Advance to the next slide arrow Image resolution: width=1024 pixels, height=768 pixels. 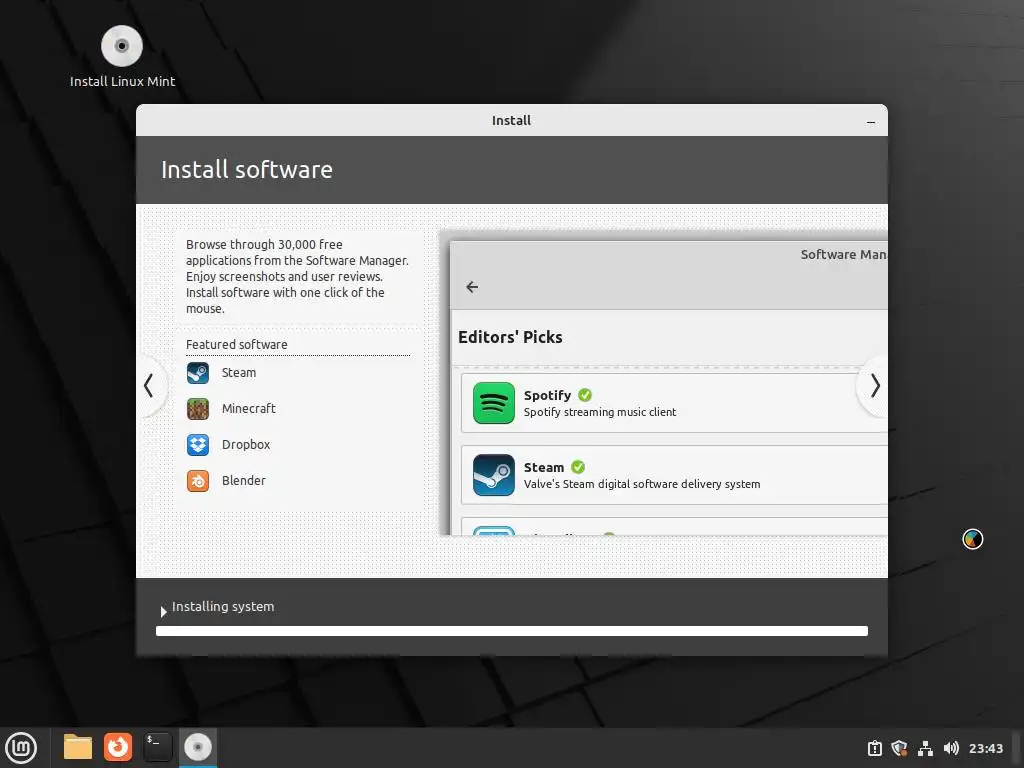[875, 385]
